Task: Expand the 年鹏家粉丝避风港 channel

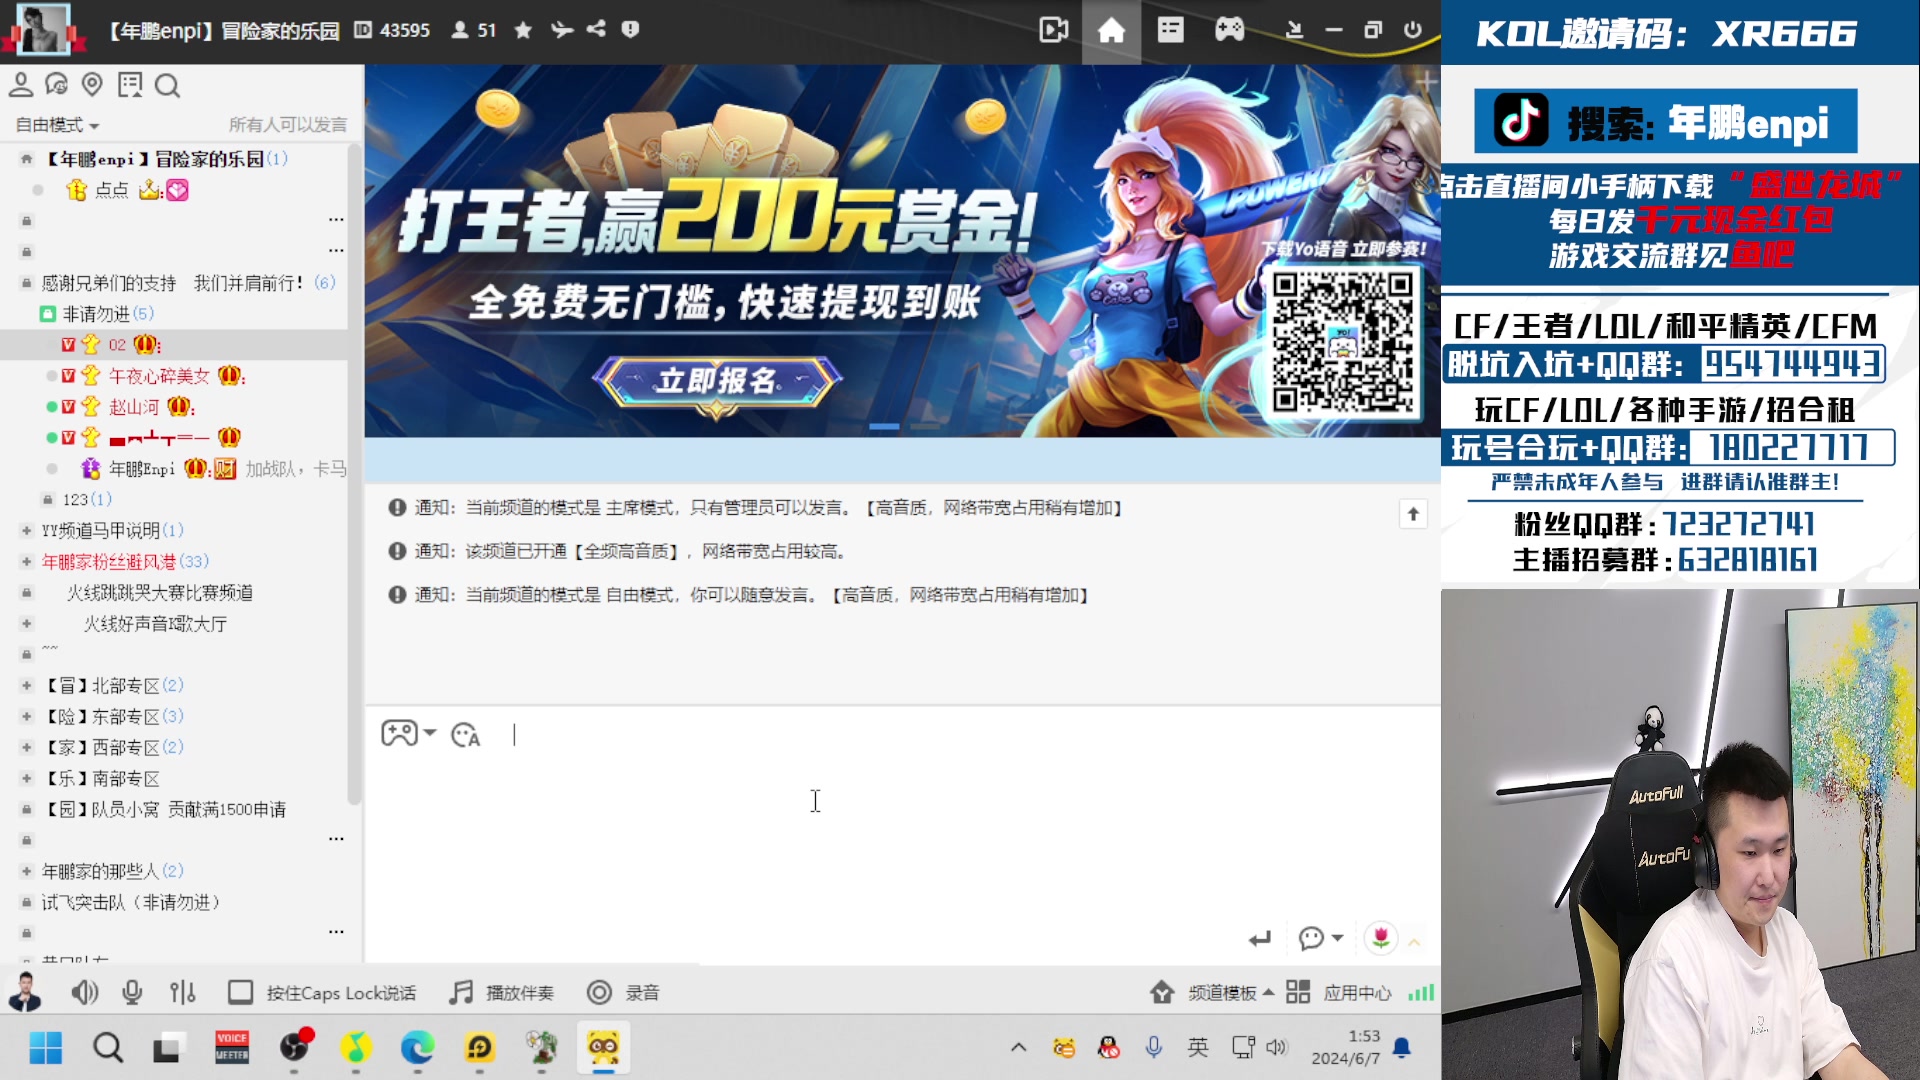Action: click(x=27, y=562)
